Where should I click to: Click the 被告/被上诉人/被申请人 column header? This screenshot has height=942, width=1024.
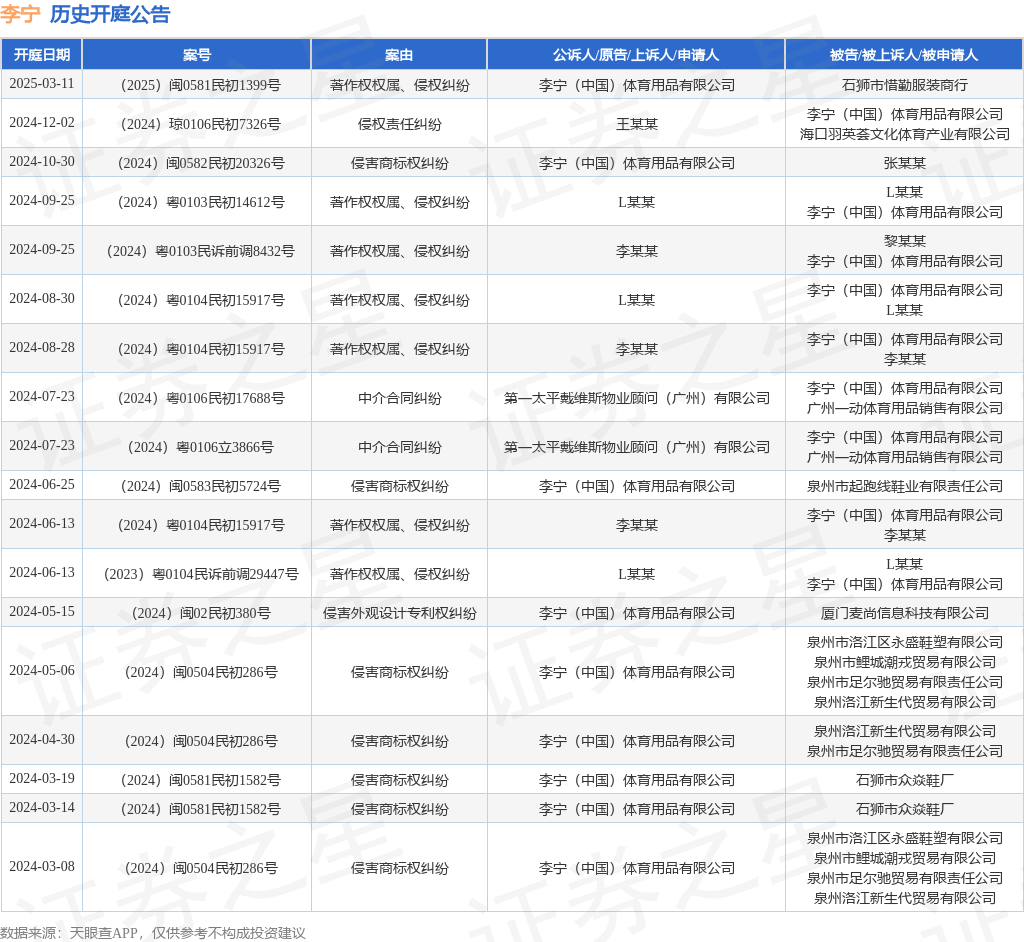pos(904,55)
